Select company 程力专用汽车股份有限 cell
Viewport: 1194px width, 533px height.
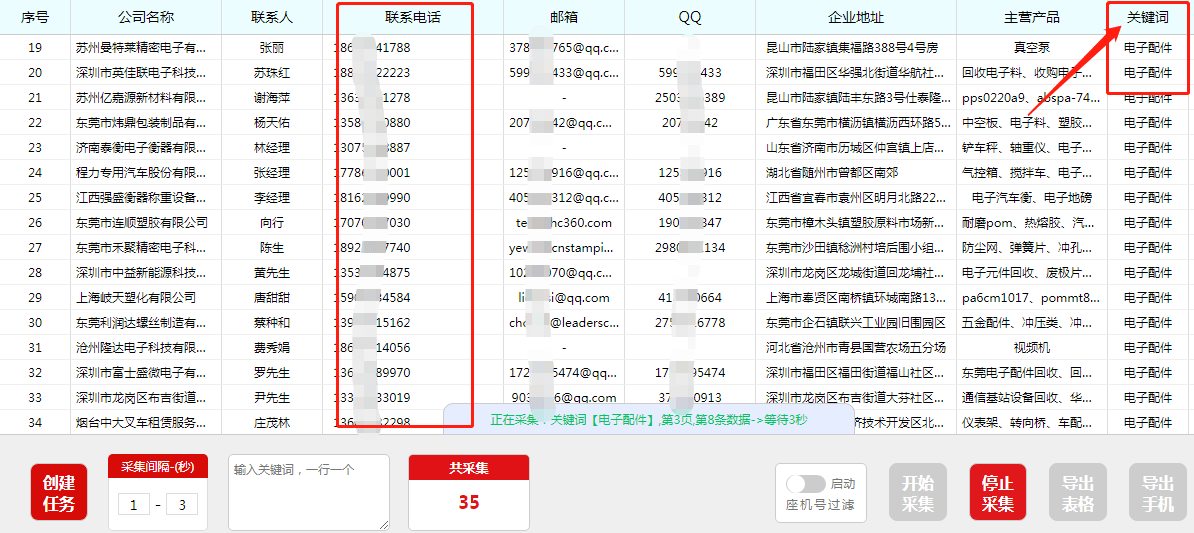(x=141, y=173)
